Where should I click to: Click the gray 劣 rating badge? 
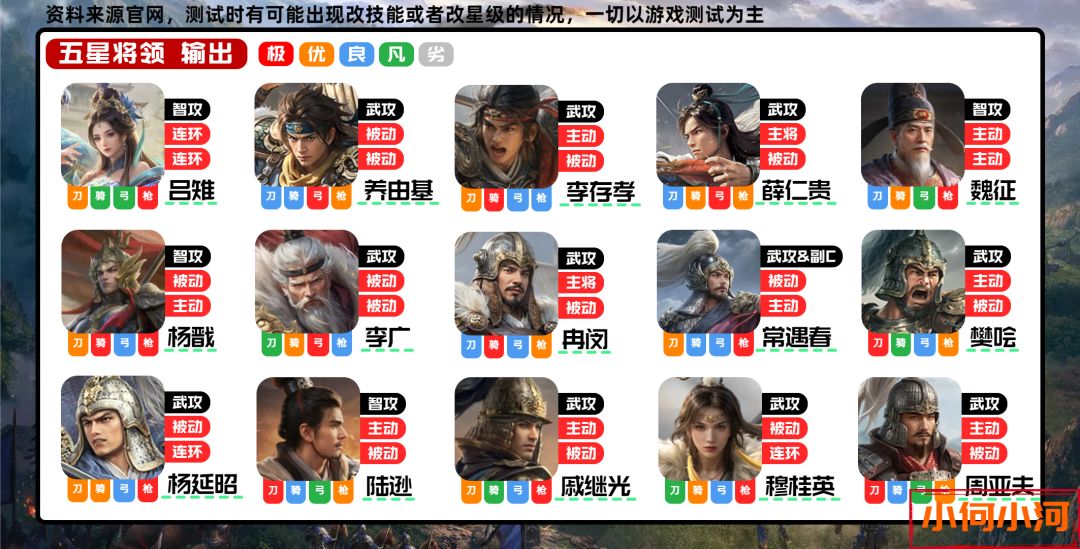coord(436,54)
